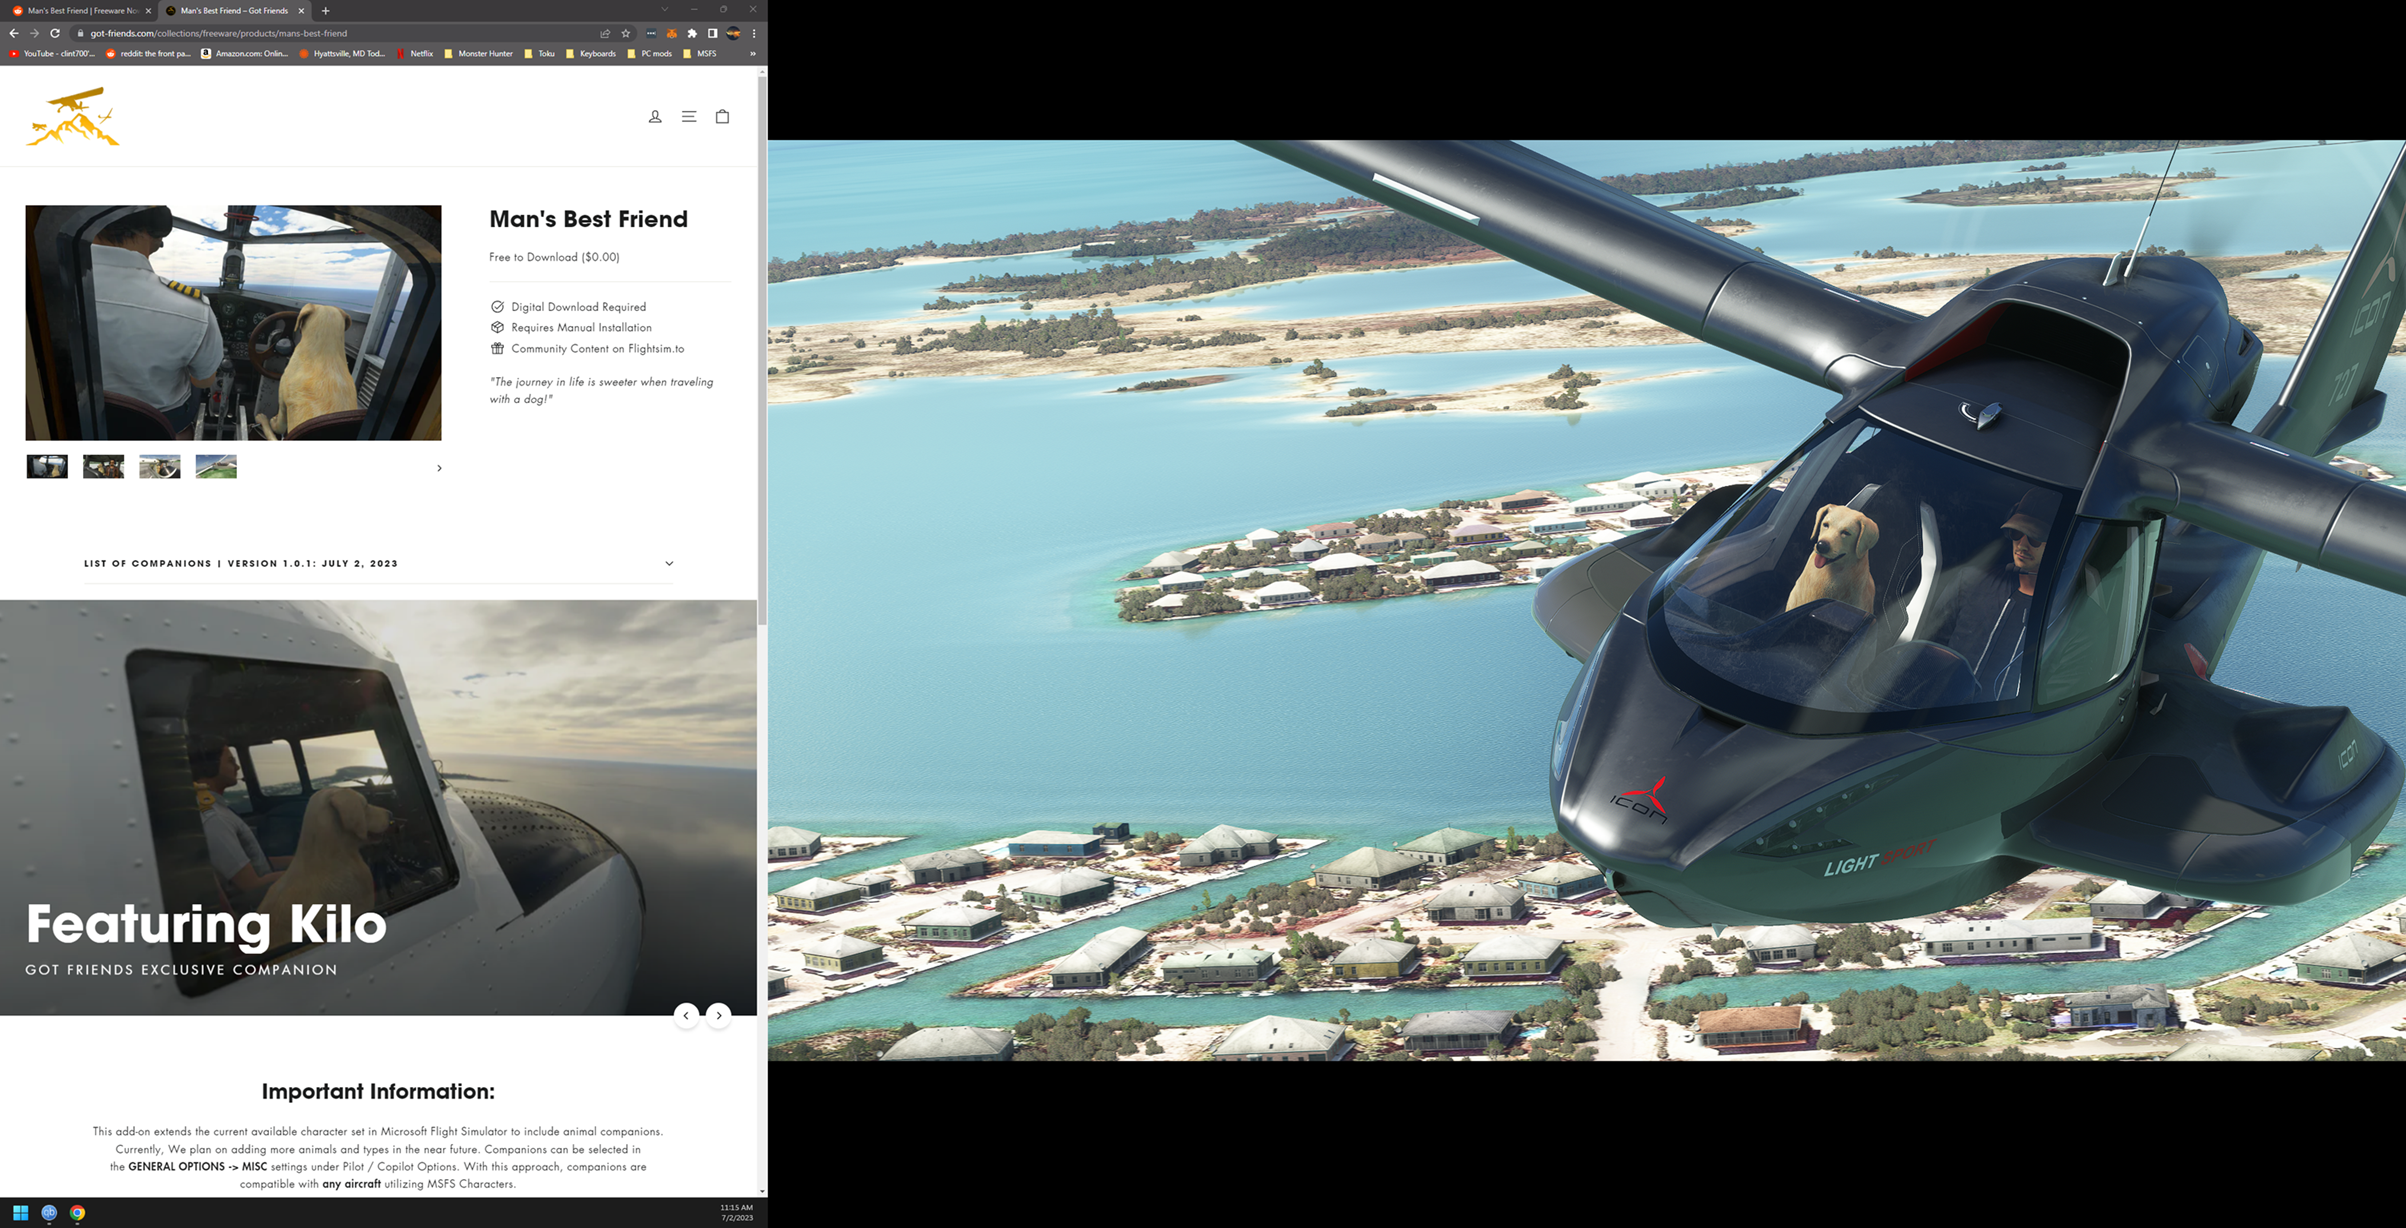Screen dimensions: 2406x1228
Task: Open the account login icon
Action: click(x=655, y=116)
